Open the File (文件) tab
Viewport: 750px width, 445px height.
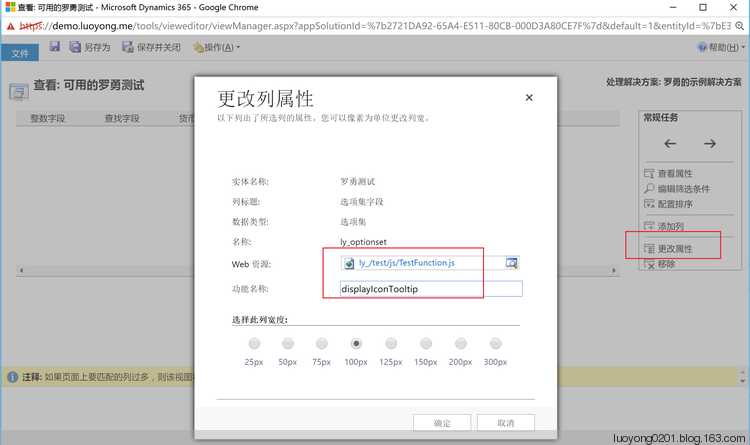(20, 53)
